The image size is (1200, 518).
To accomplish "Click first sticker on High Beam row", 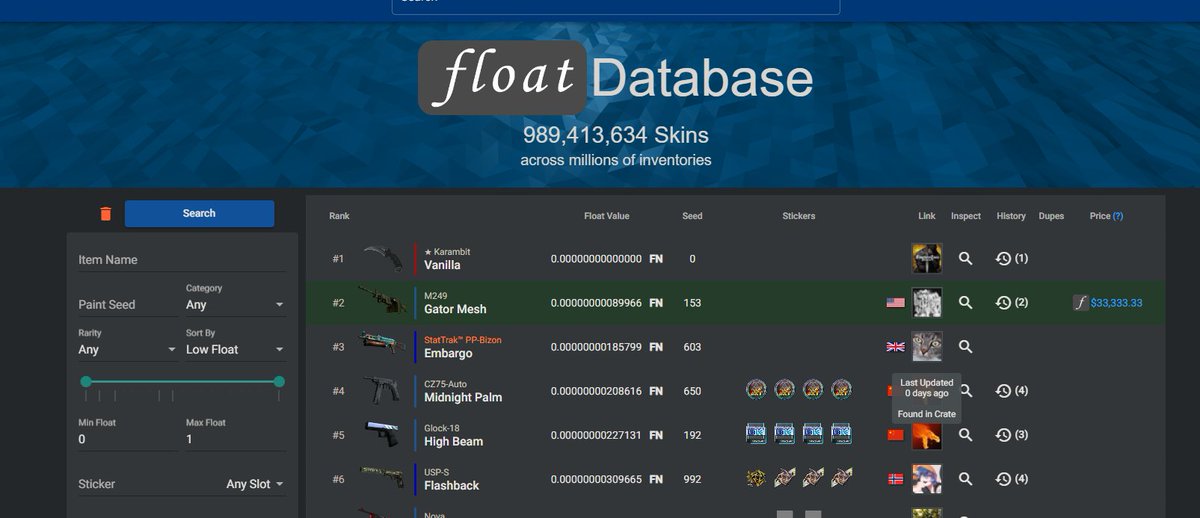I will tap(756, 434).
